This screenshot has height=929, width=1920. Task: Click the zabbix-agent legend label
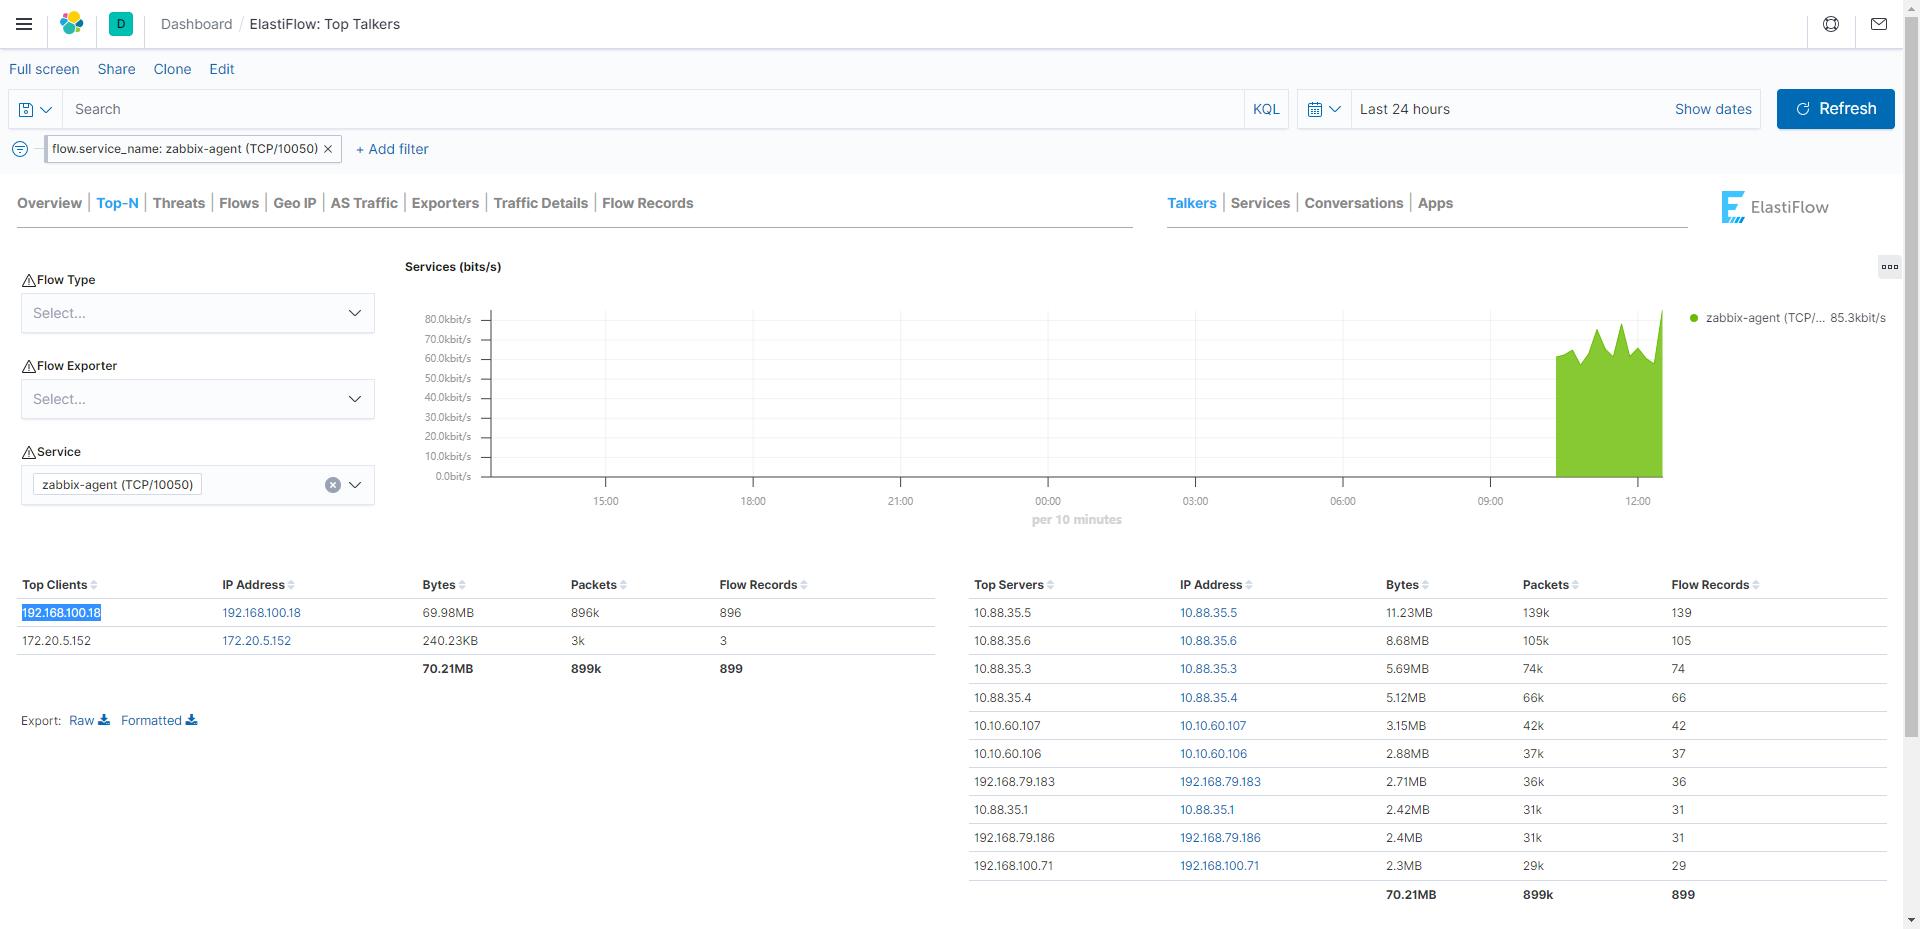pos(1765,318)
